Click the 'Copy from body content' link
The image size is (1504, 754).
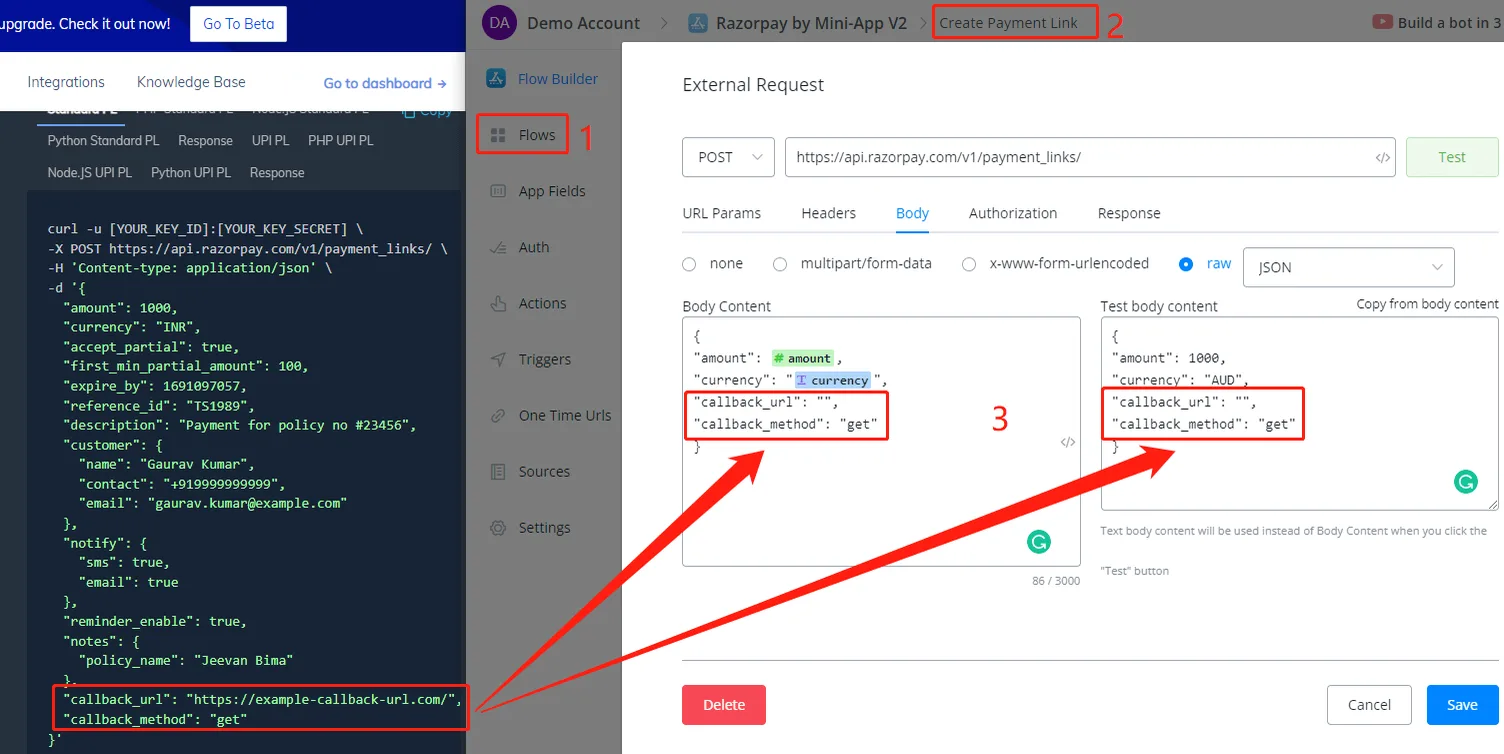pyautogui.click(x=1427, y=304)
